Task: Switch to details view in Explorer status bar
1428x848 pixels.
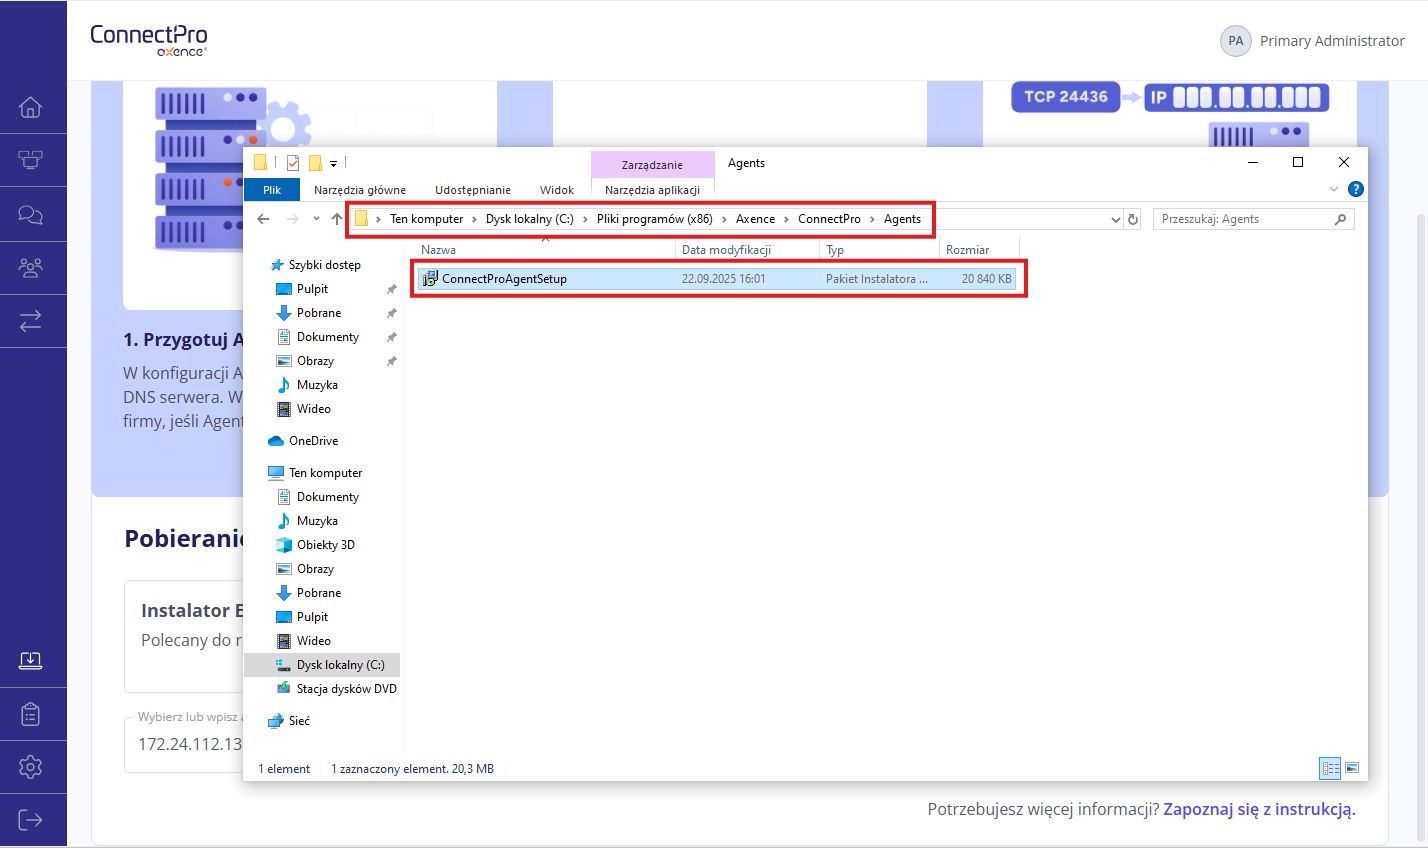Action: click(1330, 768)
